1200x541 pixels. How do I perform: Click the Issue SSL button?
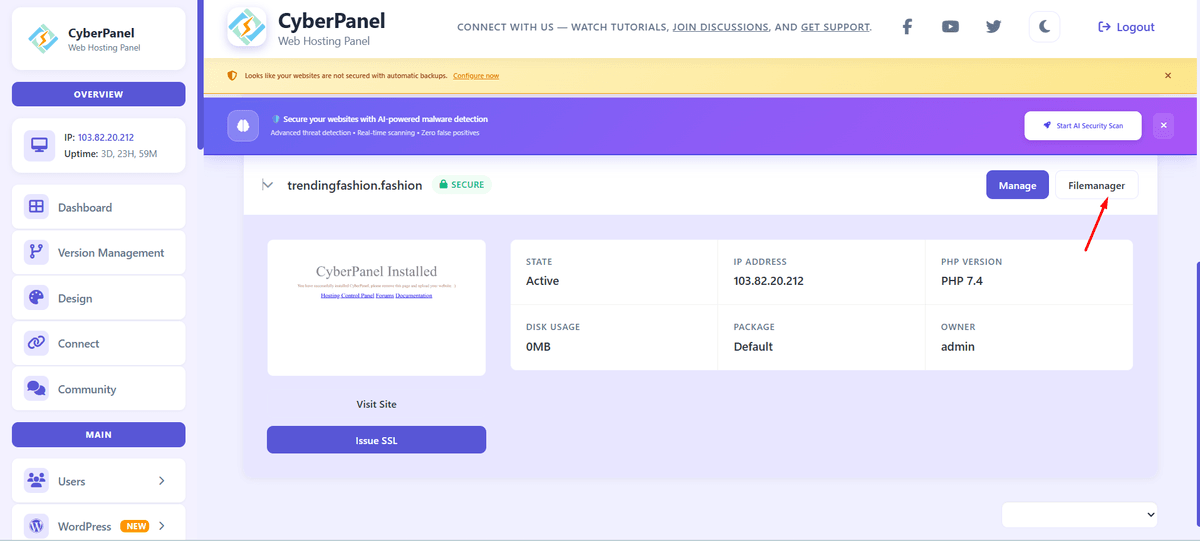pos(376,440)
